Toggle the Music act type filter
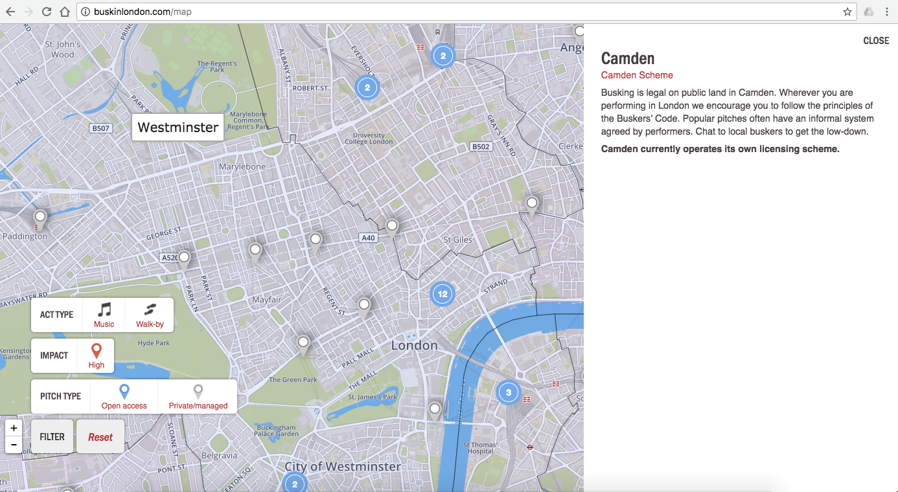The width and height of the screenshot is (898, 492). click(x=104, y=315)
